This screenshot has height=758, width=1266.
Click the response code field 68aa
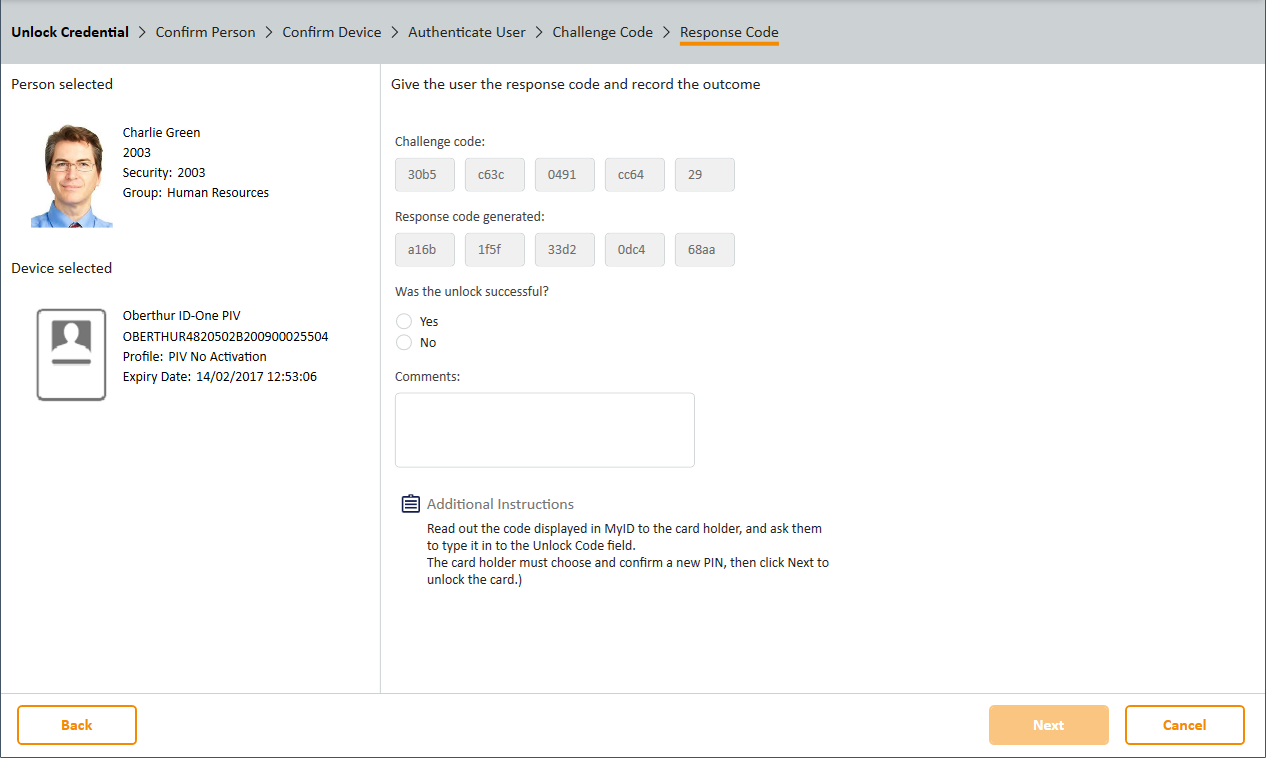(x=704, y=250)
